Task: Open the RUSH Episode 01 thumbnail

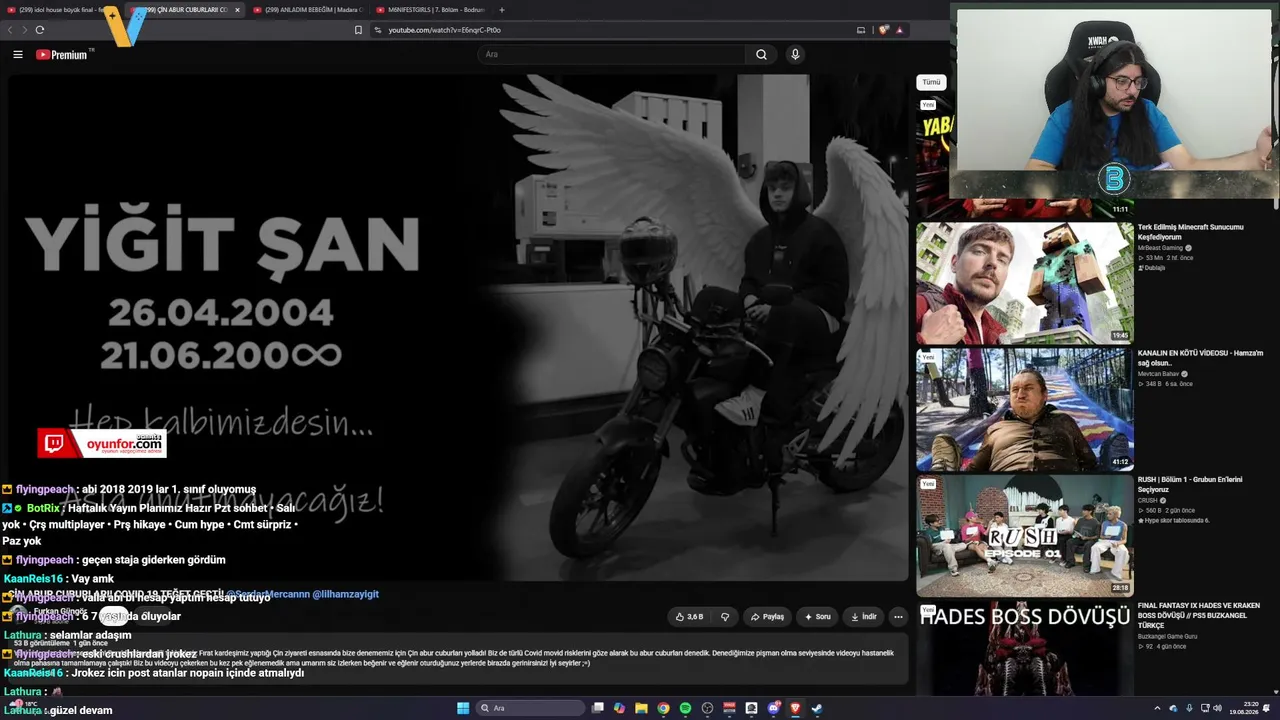Action: [x=1025, y=535]
